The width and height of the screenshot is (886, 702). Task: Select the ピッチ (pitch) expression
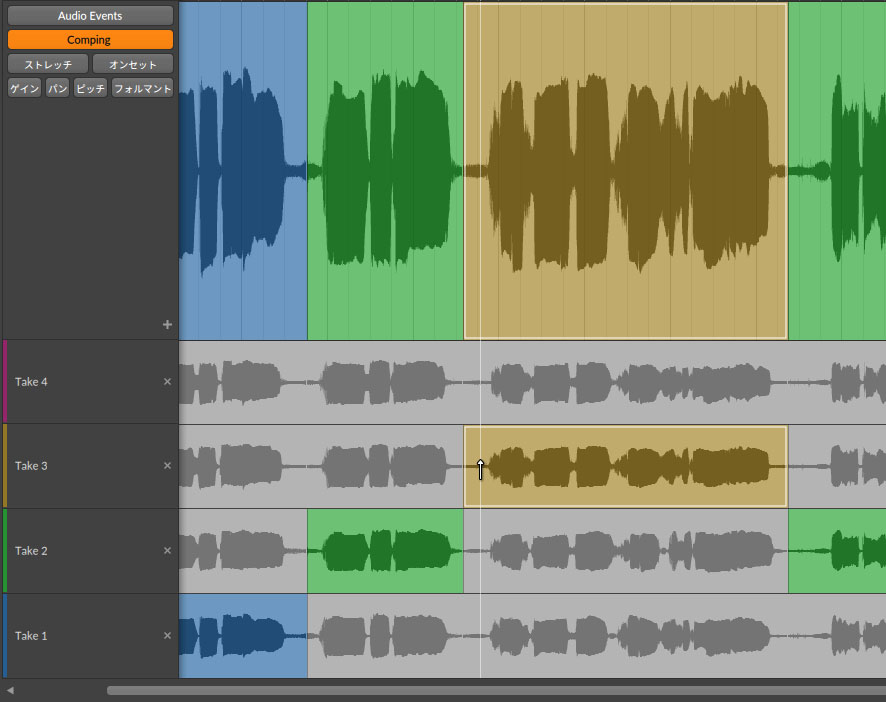click(x=90, y=88)
